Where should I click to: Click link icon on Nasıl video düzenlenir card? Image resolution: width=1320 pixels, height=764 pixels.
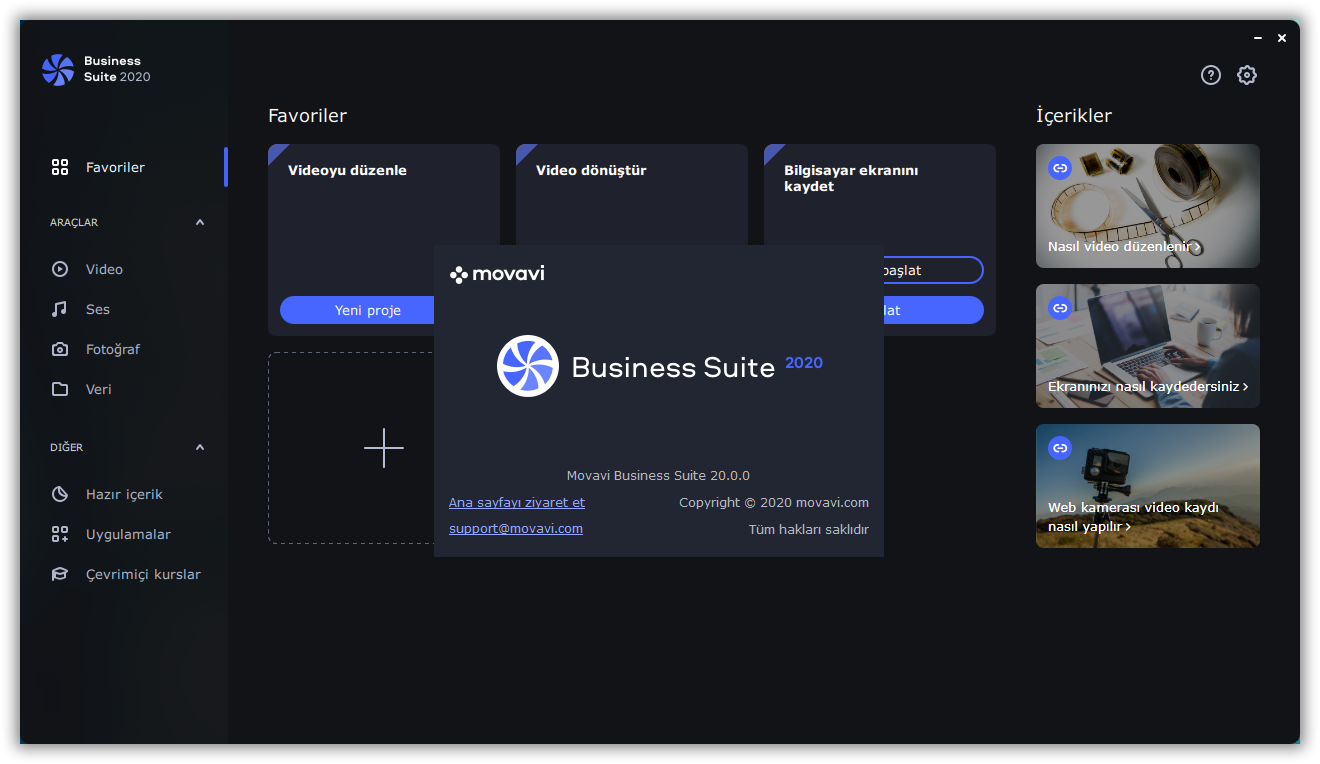point(1060,168)
